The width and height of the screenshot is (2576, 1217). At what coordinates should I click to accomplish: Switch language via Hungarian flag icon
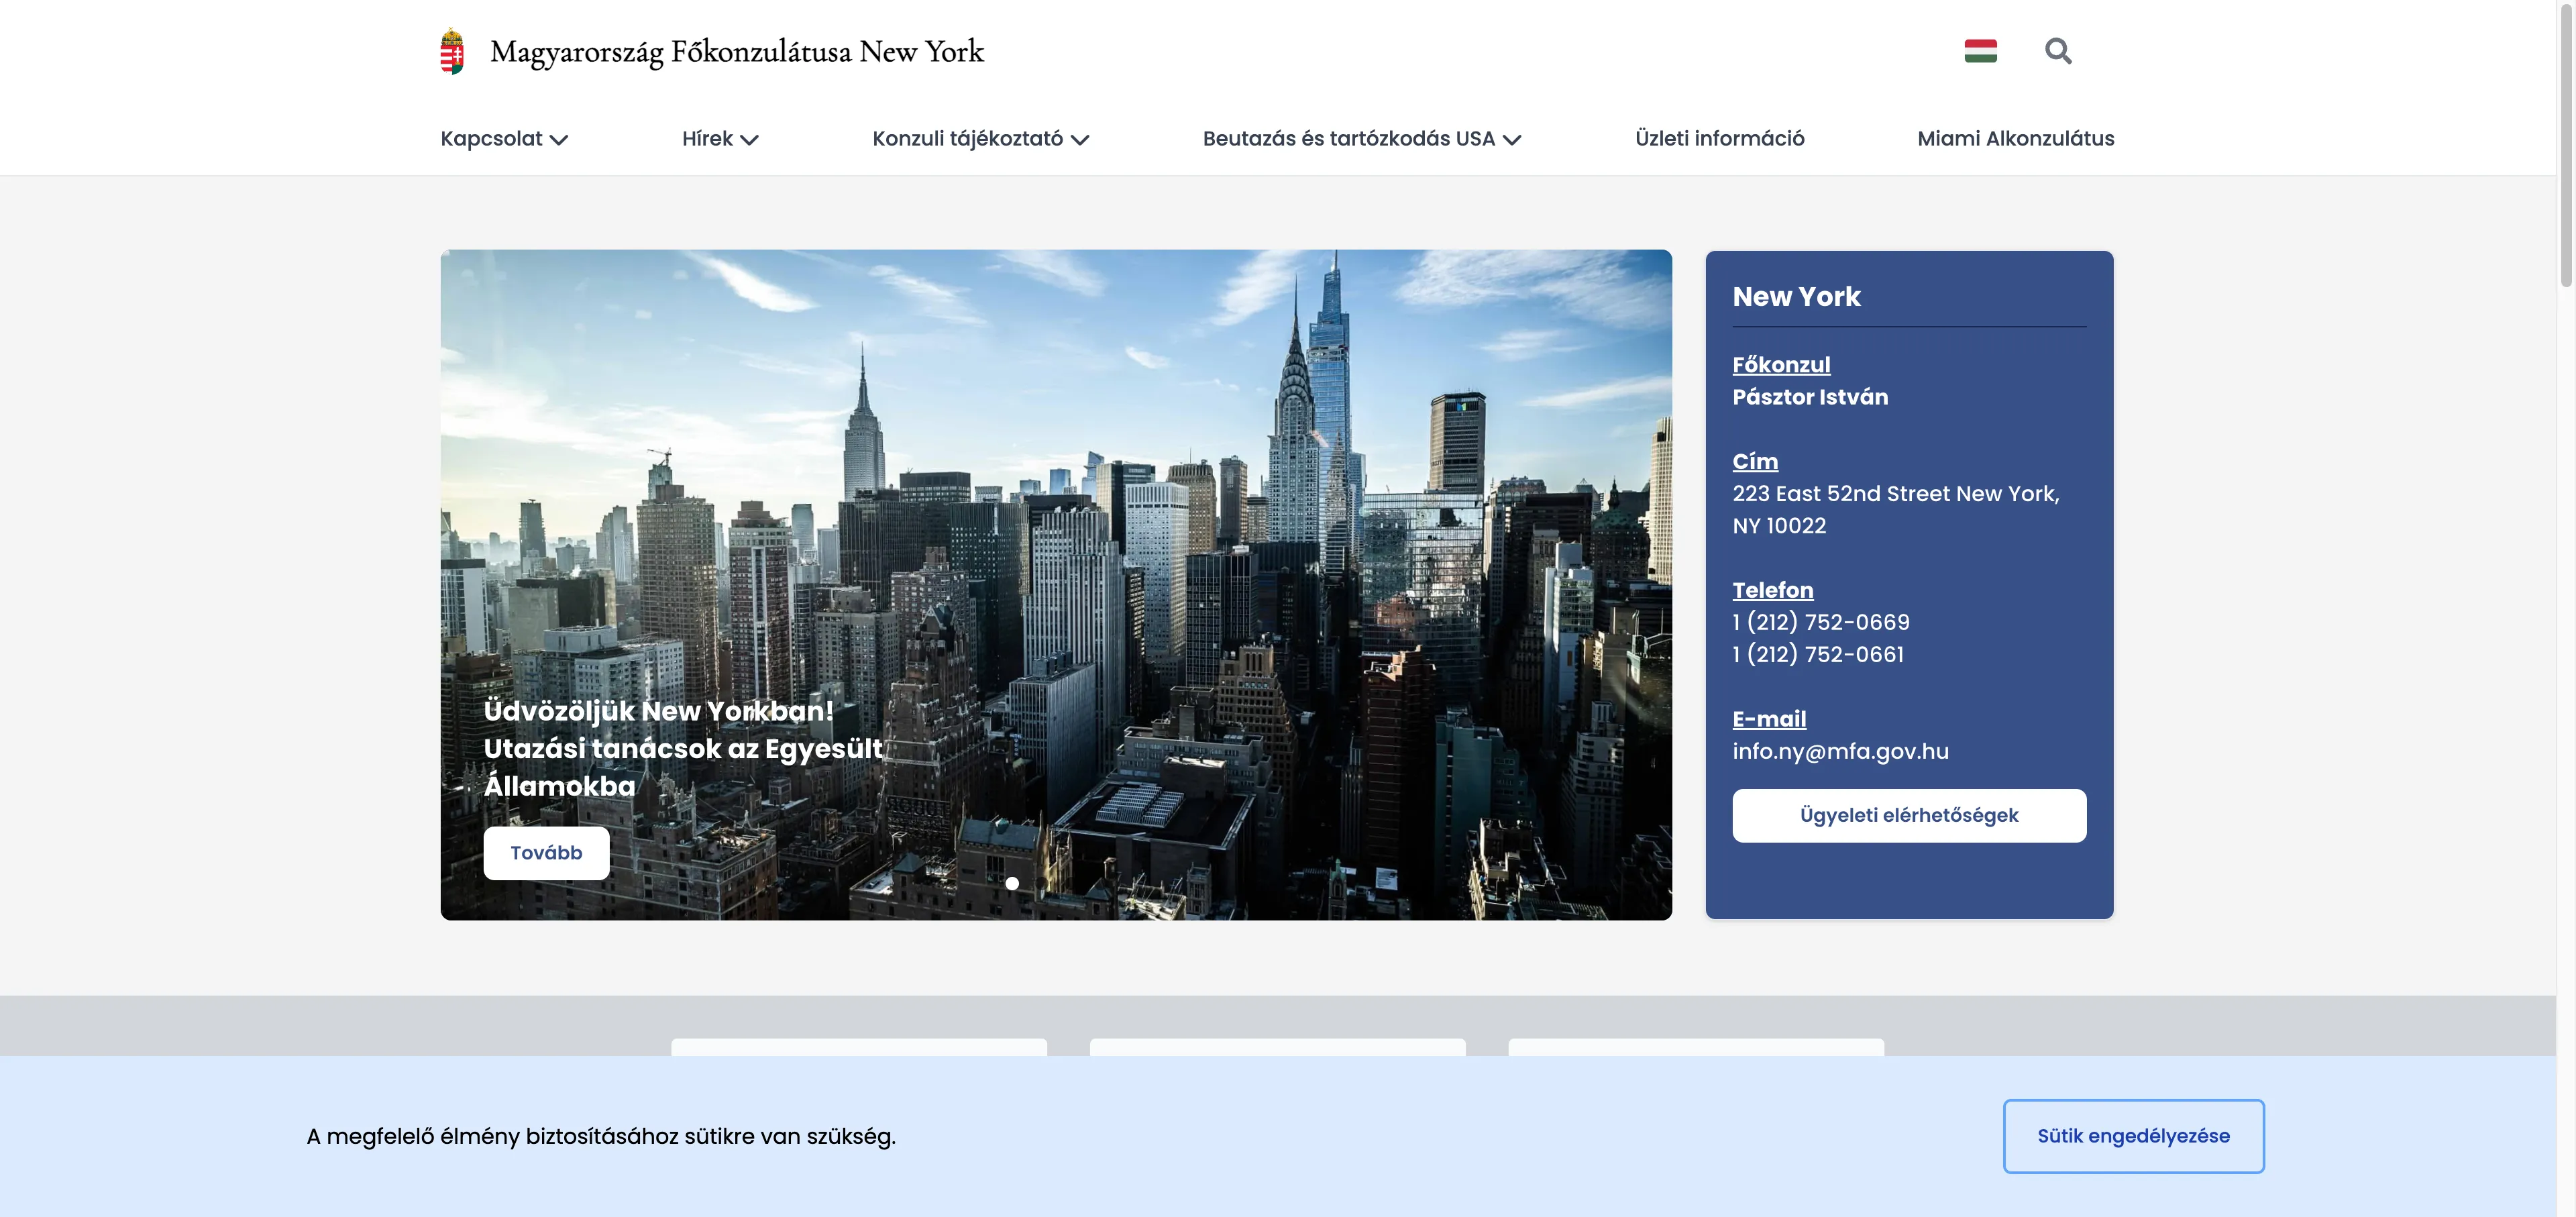tap(1980, 51)
